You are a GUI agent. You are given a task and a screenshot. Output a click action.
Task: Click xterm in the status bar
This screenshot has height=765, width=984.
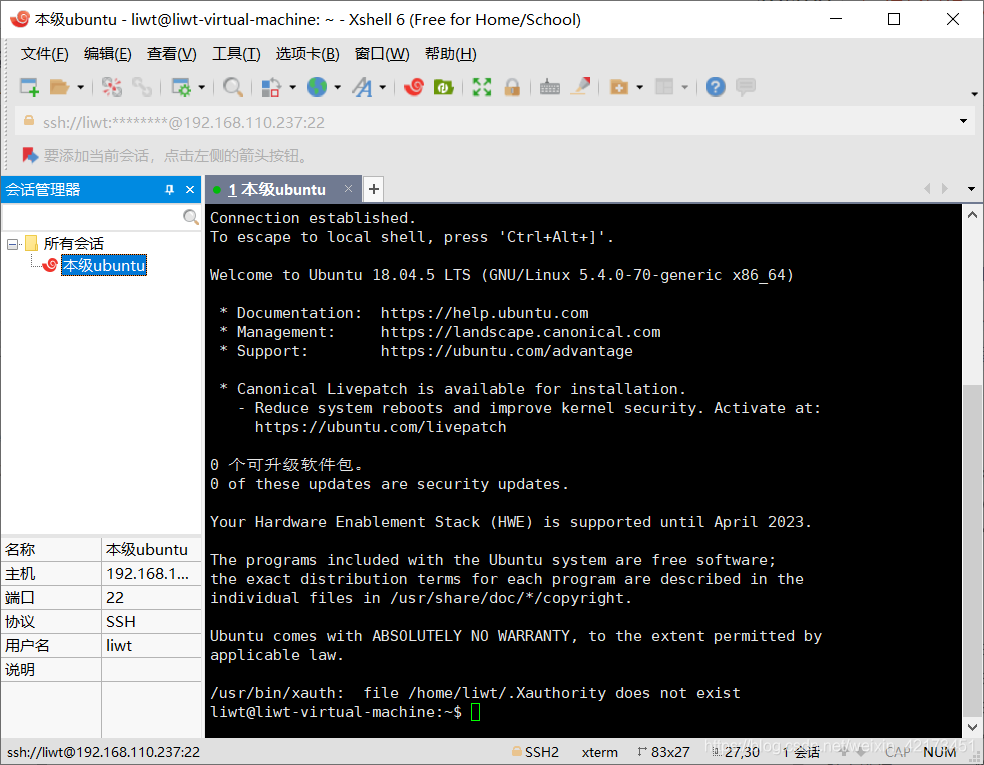pyautogui.click(x=599, y=752)
